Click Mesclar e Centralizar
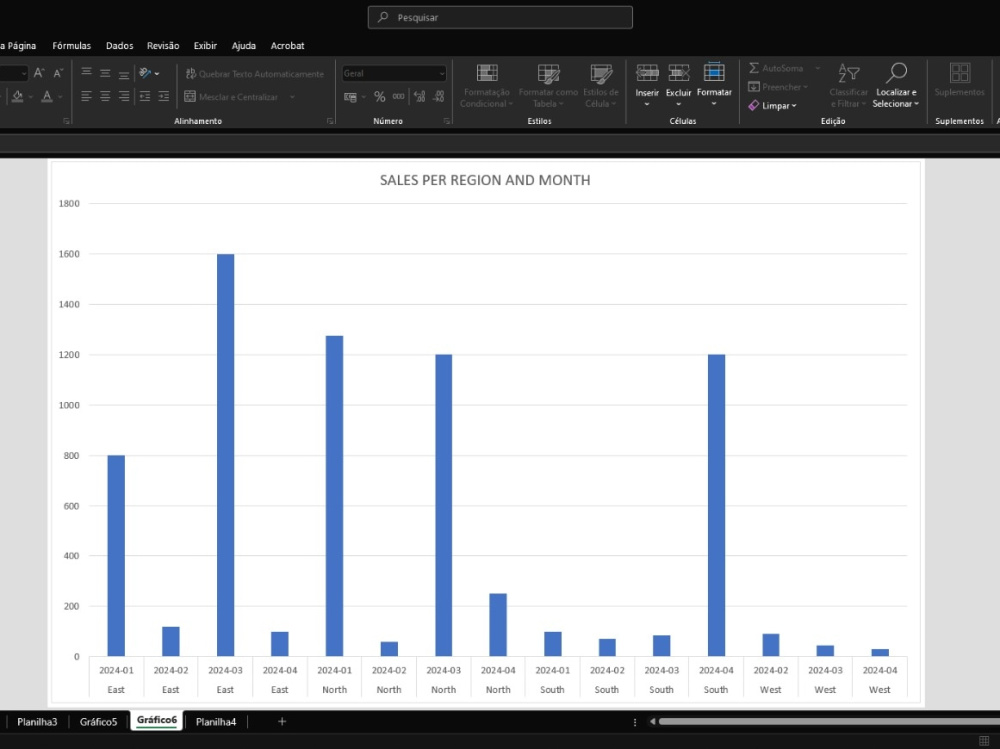1000x749 pixels. pyautogui.click(x=232, y=97)
